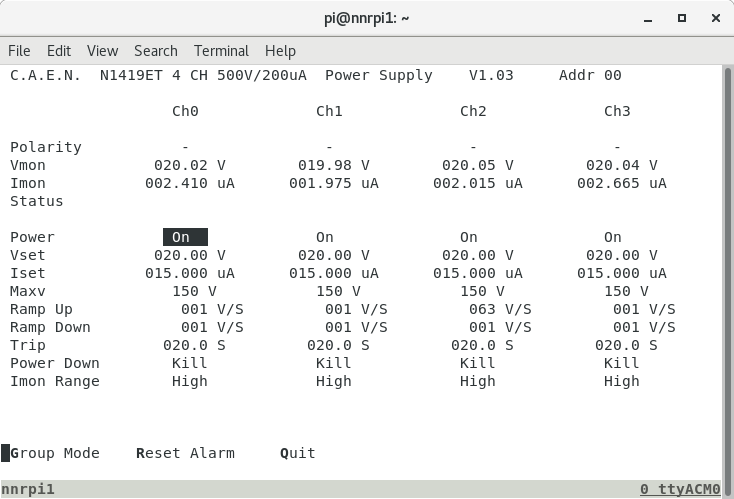
Task: Click the 0 ttyACM0 status bar entry
Action: pyautogui.click(x=680, y=489)
